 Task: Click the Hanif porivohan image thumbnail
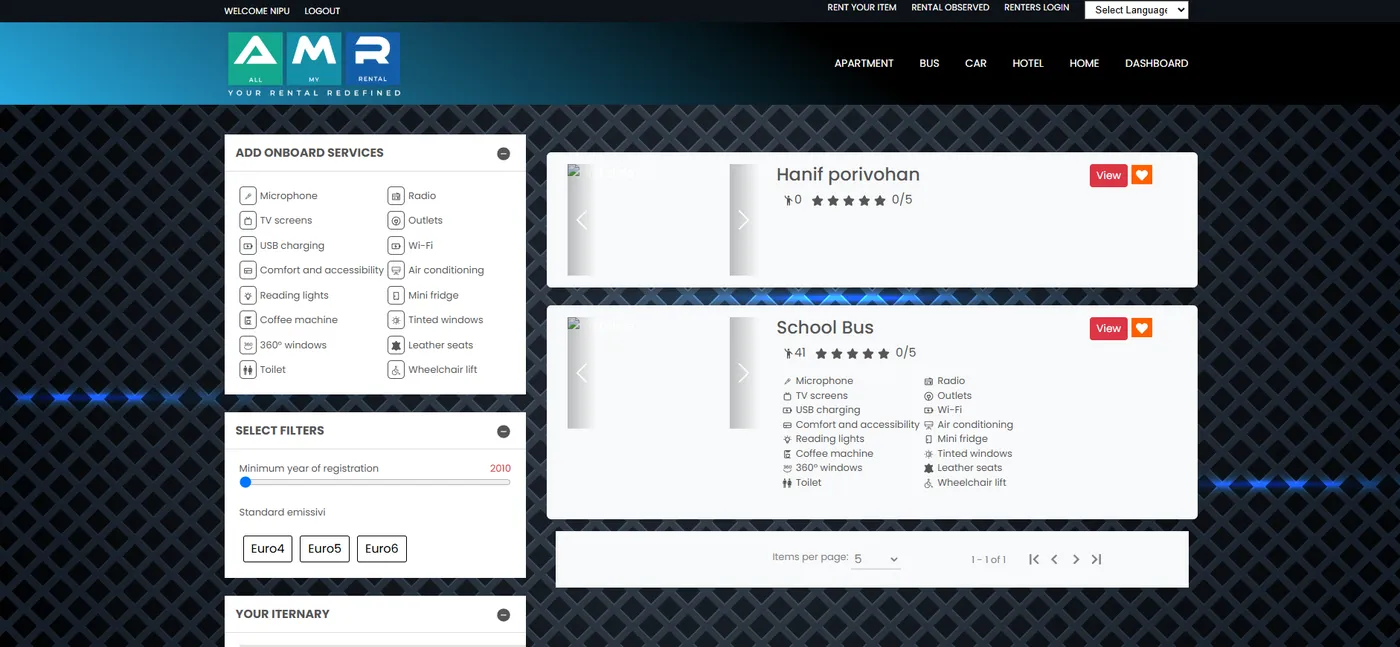662,220
